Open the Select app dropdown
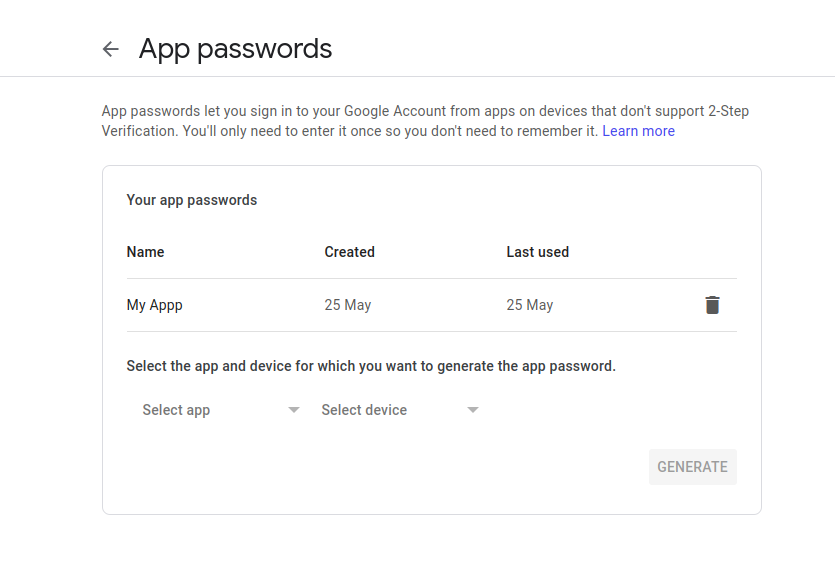 (x=200, y=409)
